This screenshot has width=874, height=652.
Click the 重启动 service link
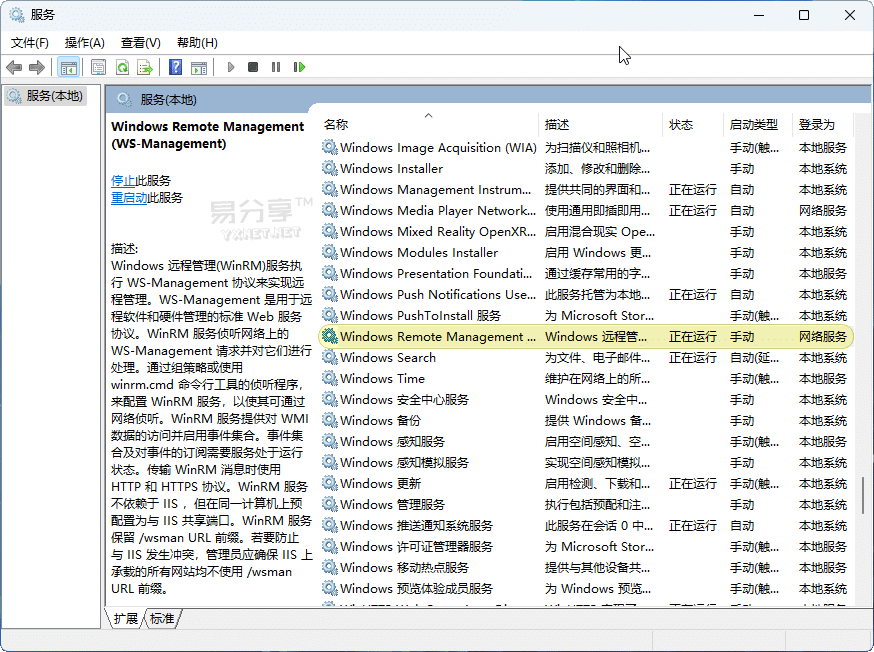tap(129, 197)
